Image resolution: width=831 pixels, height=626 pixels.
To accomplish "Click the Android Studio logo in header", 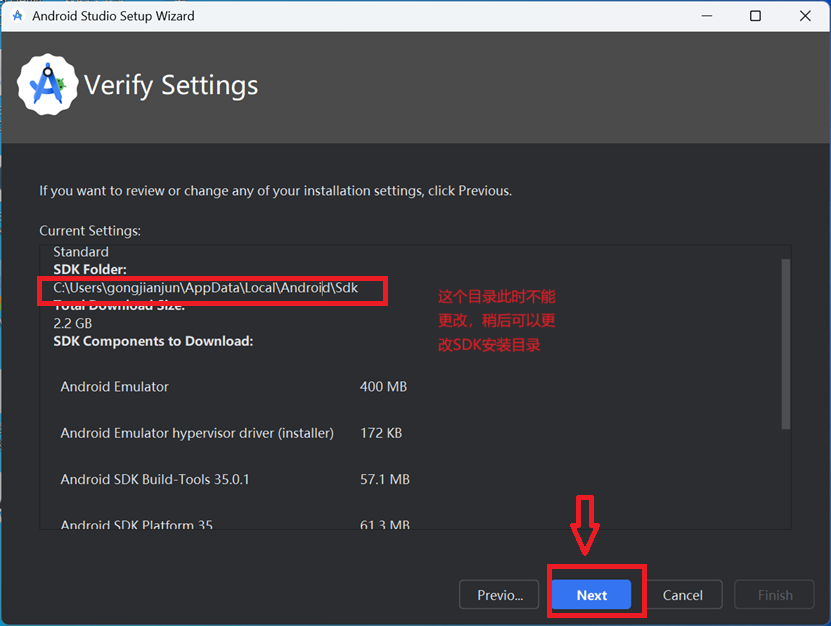I will click(48, 85).
